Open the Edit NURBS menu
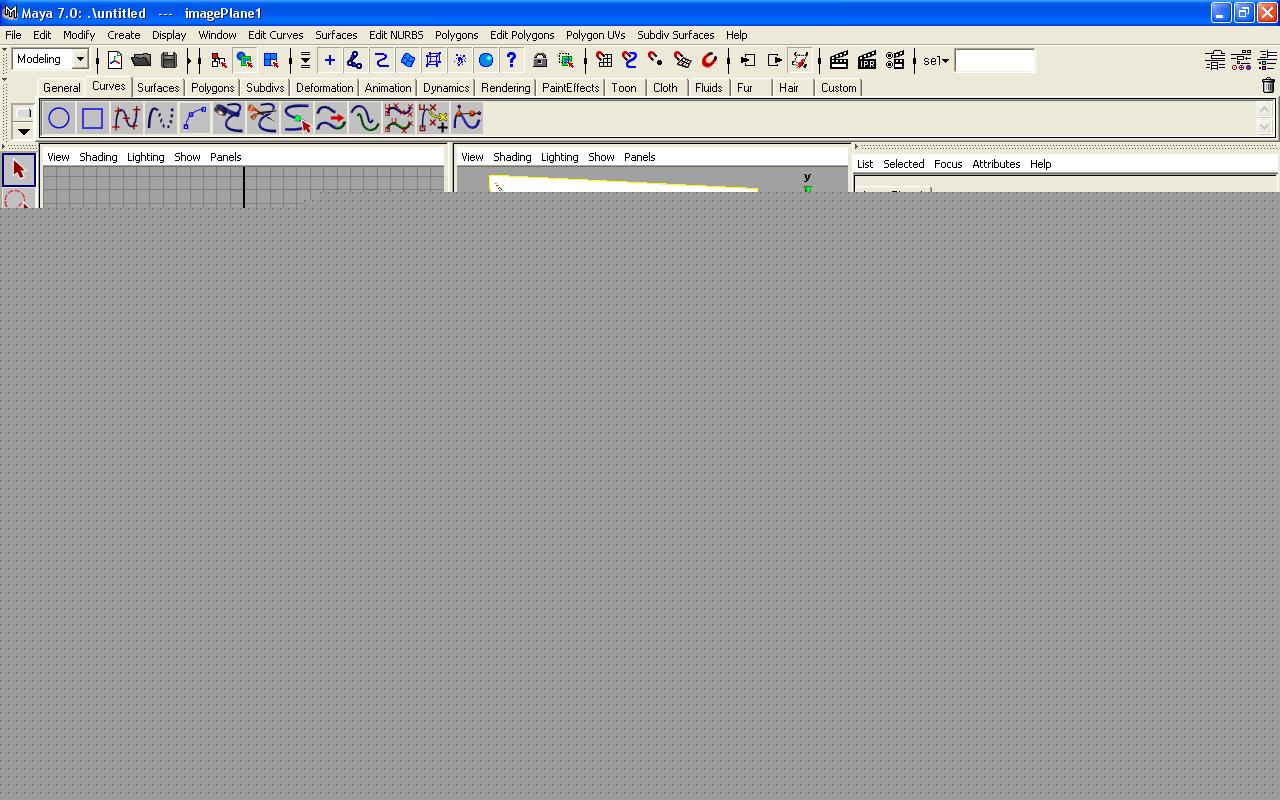The width and height of the screenshot is (1280, 800). click(396, 35)
